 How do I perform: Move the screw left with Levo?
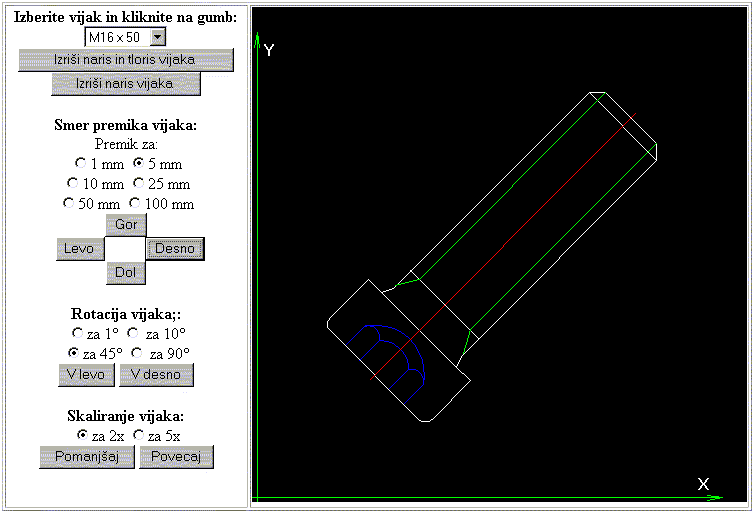click(80, 249)
